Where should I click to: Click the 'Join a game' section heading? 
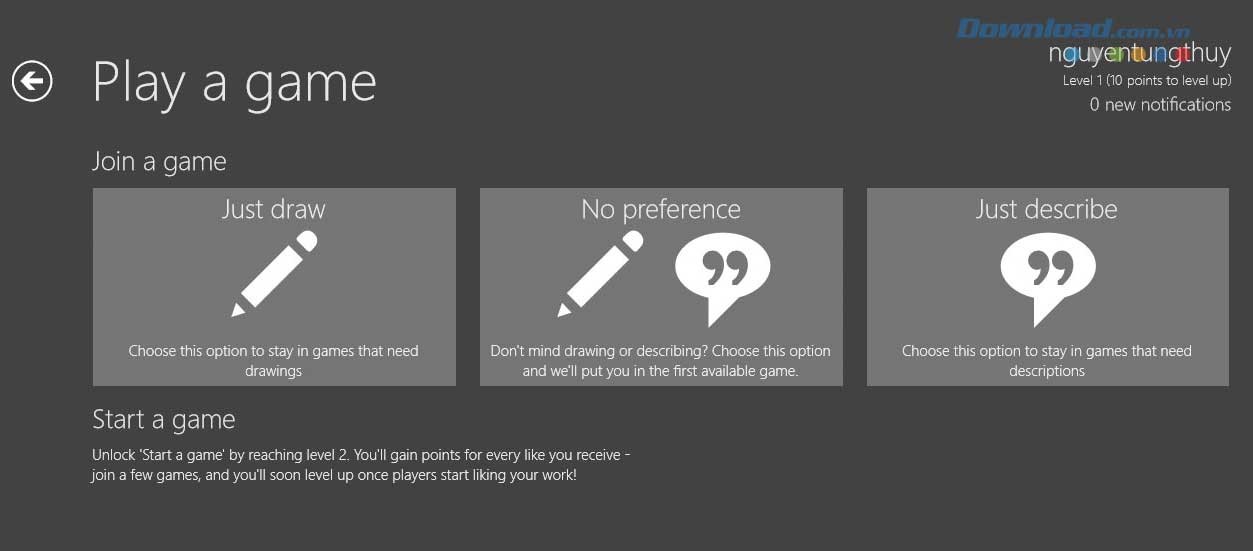(x=159, y=162)
